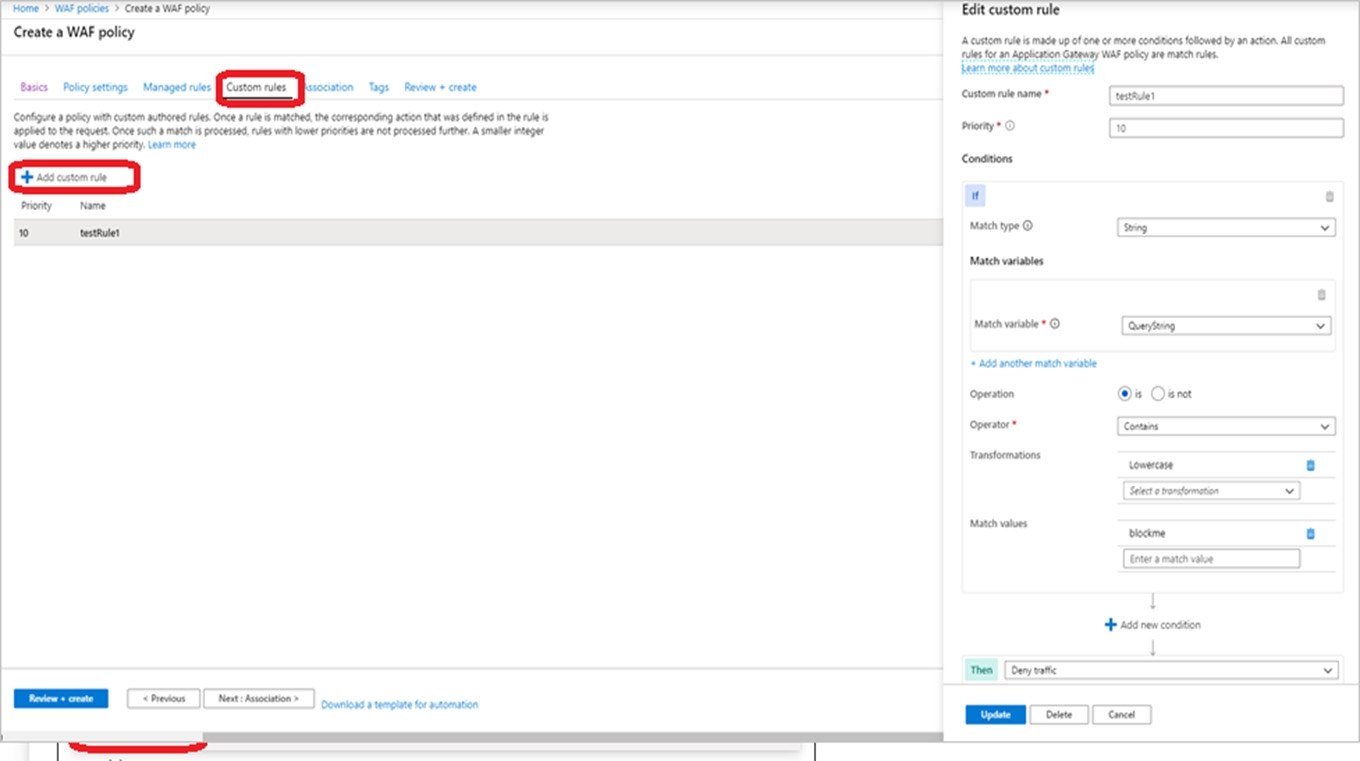The height and width of the screenshot is (761, 1360).
Task: Expand the Operator Contains dropdown
Action: 1225,426
